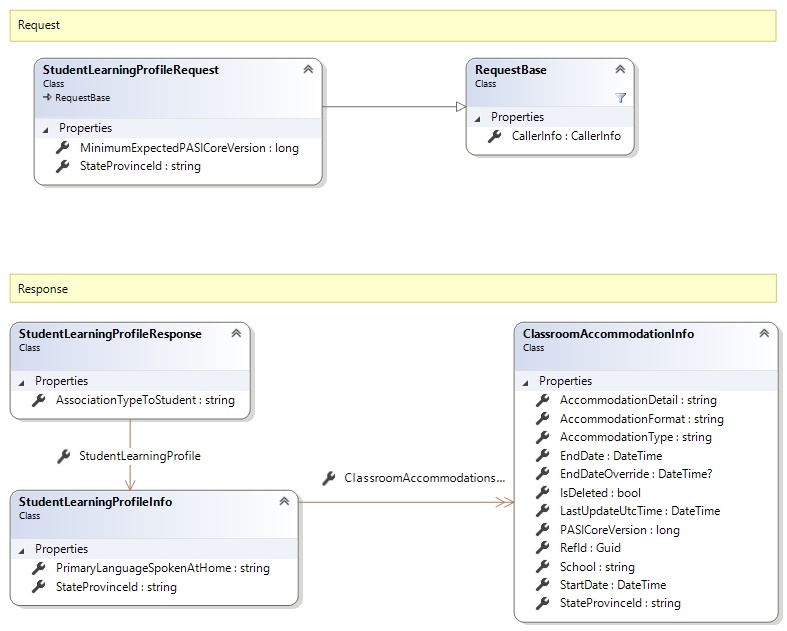Collapse the StudentLearningProfileRequest class shape

click(308, 70)
